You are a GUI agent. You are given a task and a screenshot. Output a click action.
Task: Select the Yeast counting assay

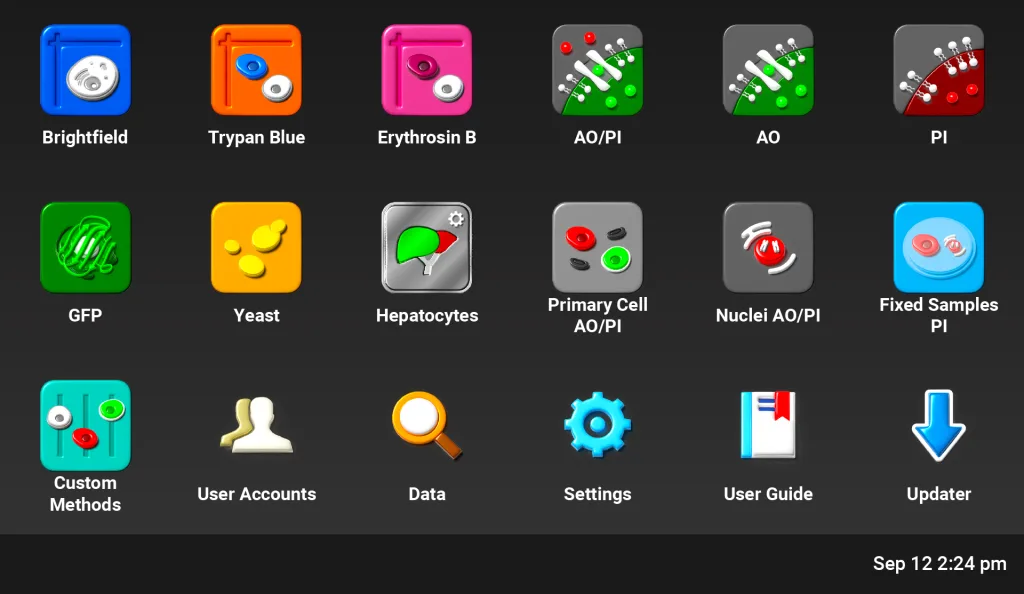(256, 247)
